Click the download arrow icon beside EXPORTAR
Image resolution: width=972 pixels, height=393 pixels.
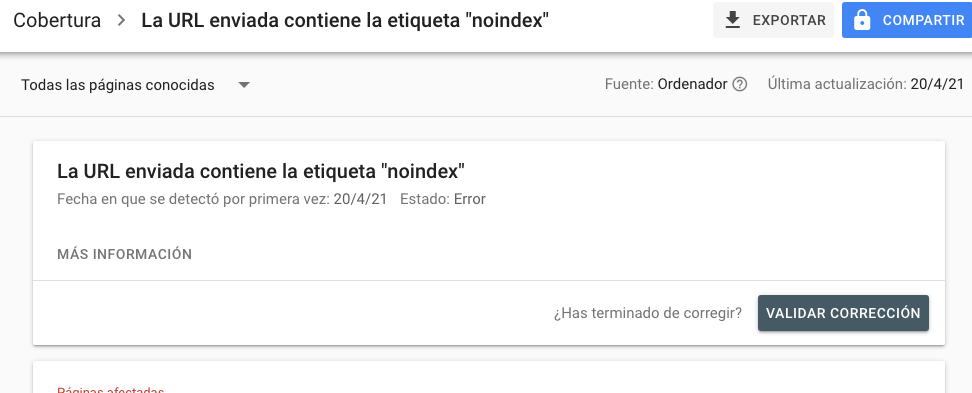[733, 20]
